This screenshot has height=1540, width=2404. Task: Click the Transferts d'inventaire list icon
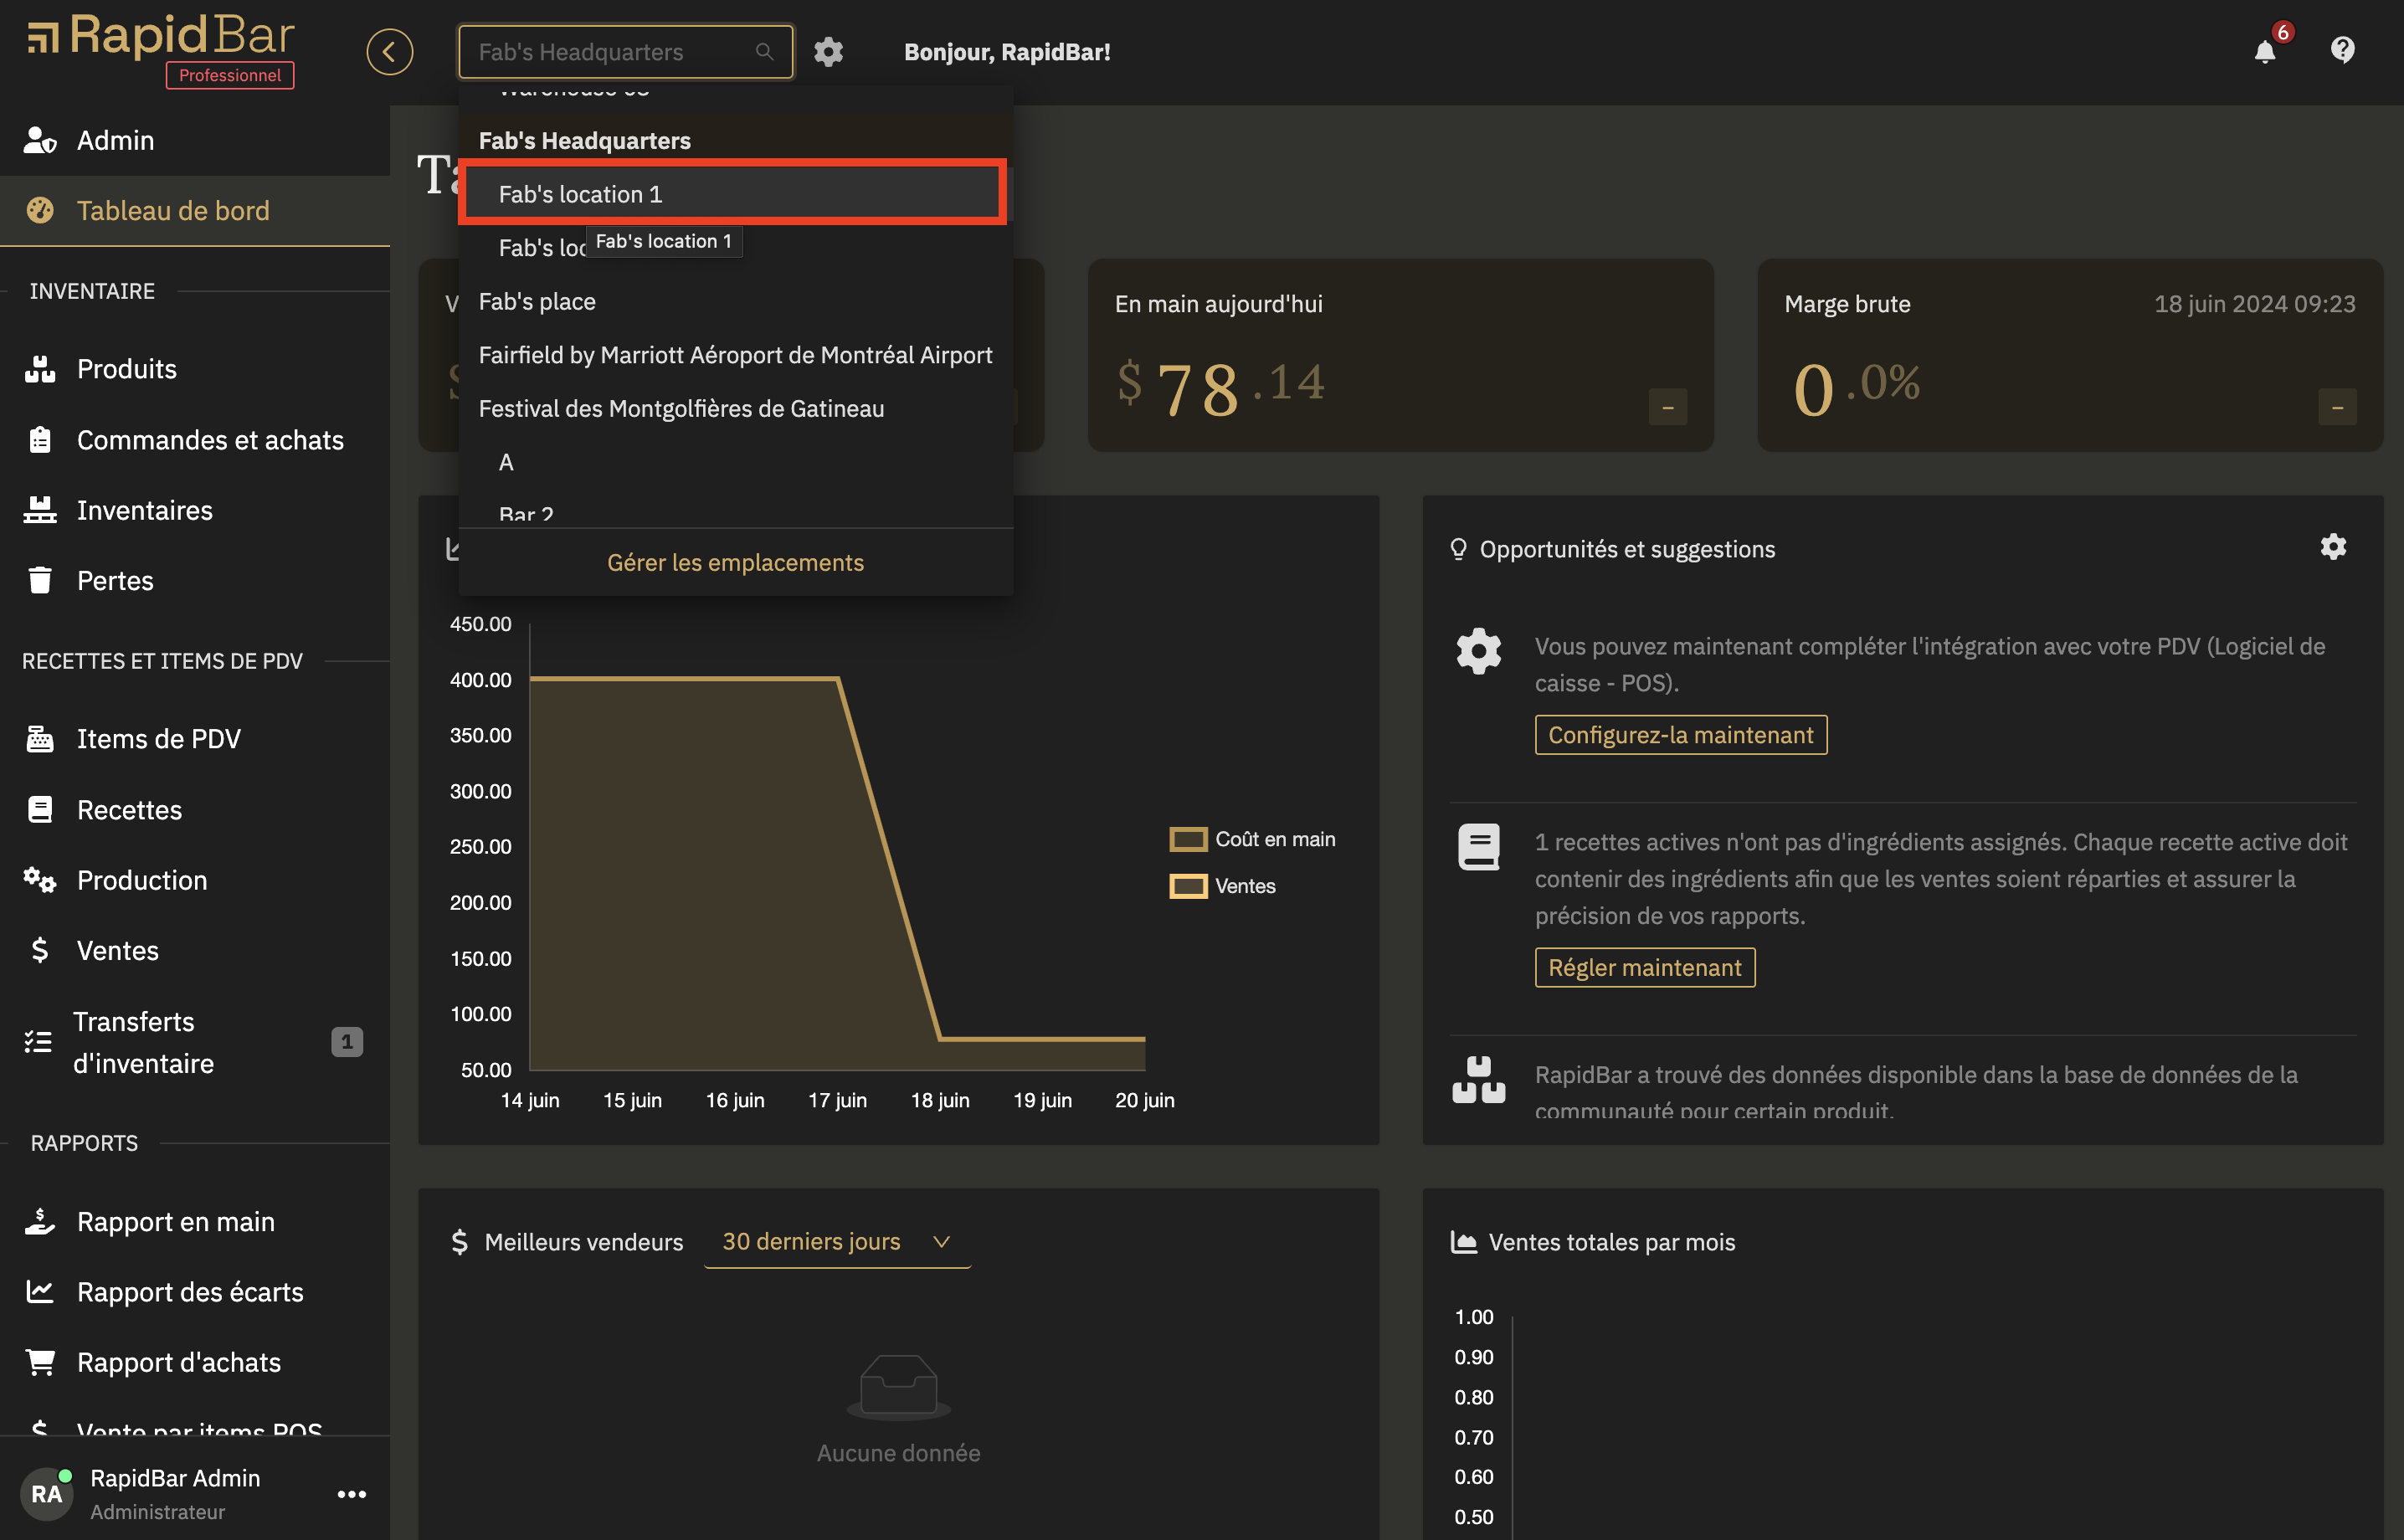[x=38, y=1042]
